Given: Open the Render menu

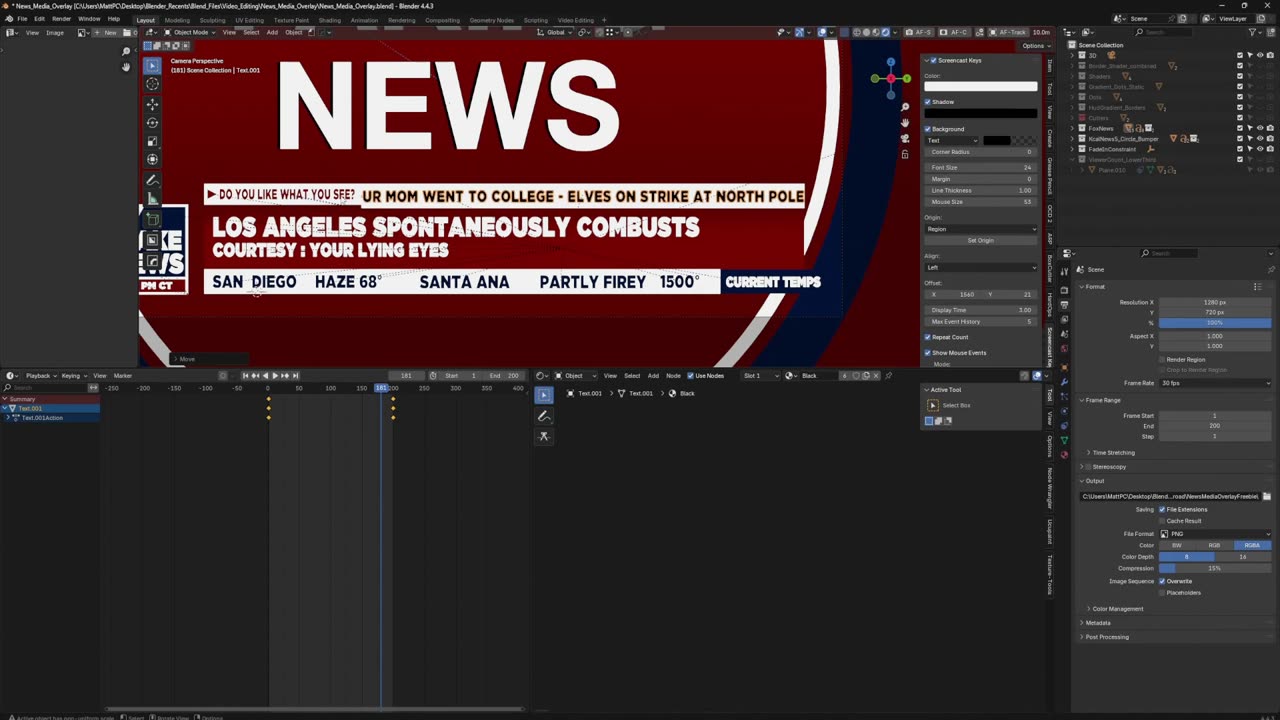Looking at the screenshot, I should coord(61,19).
